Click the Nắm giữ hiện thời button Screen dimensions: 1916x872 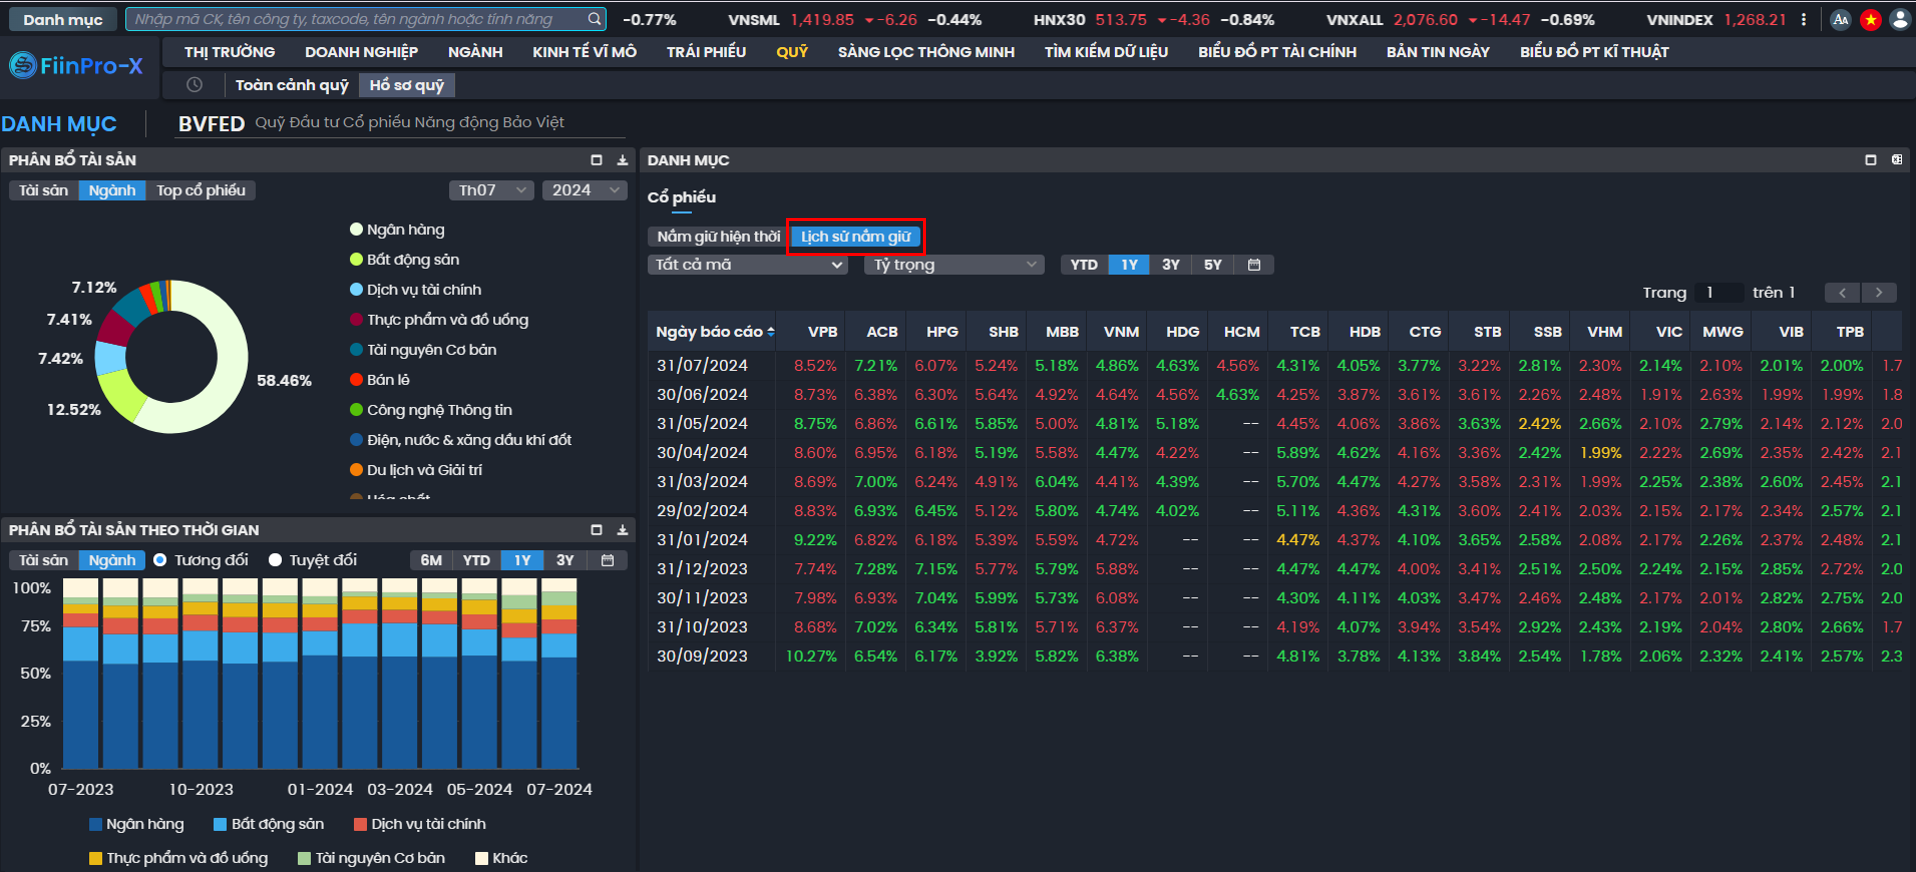pyautogui.click(x=718, y=237)
